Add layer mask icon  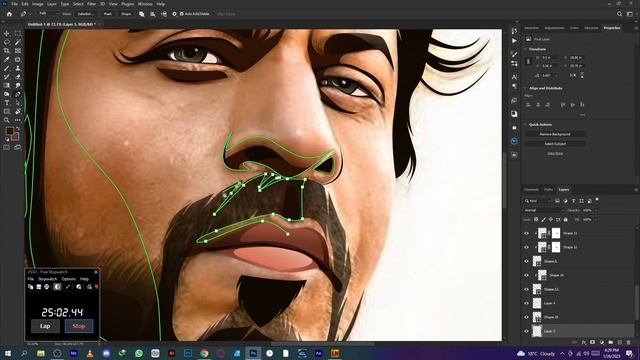(593, 342)
